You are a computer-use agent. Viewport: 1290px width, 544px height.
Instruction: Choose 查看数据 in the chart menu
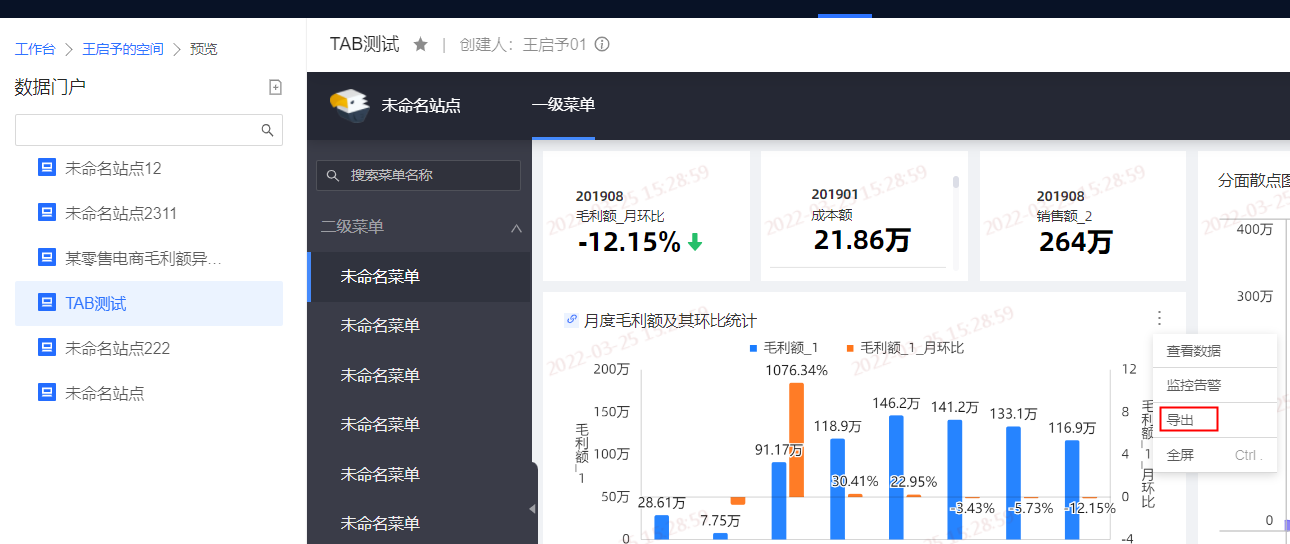click(1193, 351)
